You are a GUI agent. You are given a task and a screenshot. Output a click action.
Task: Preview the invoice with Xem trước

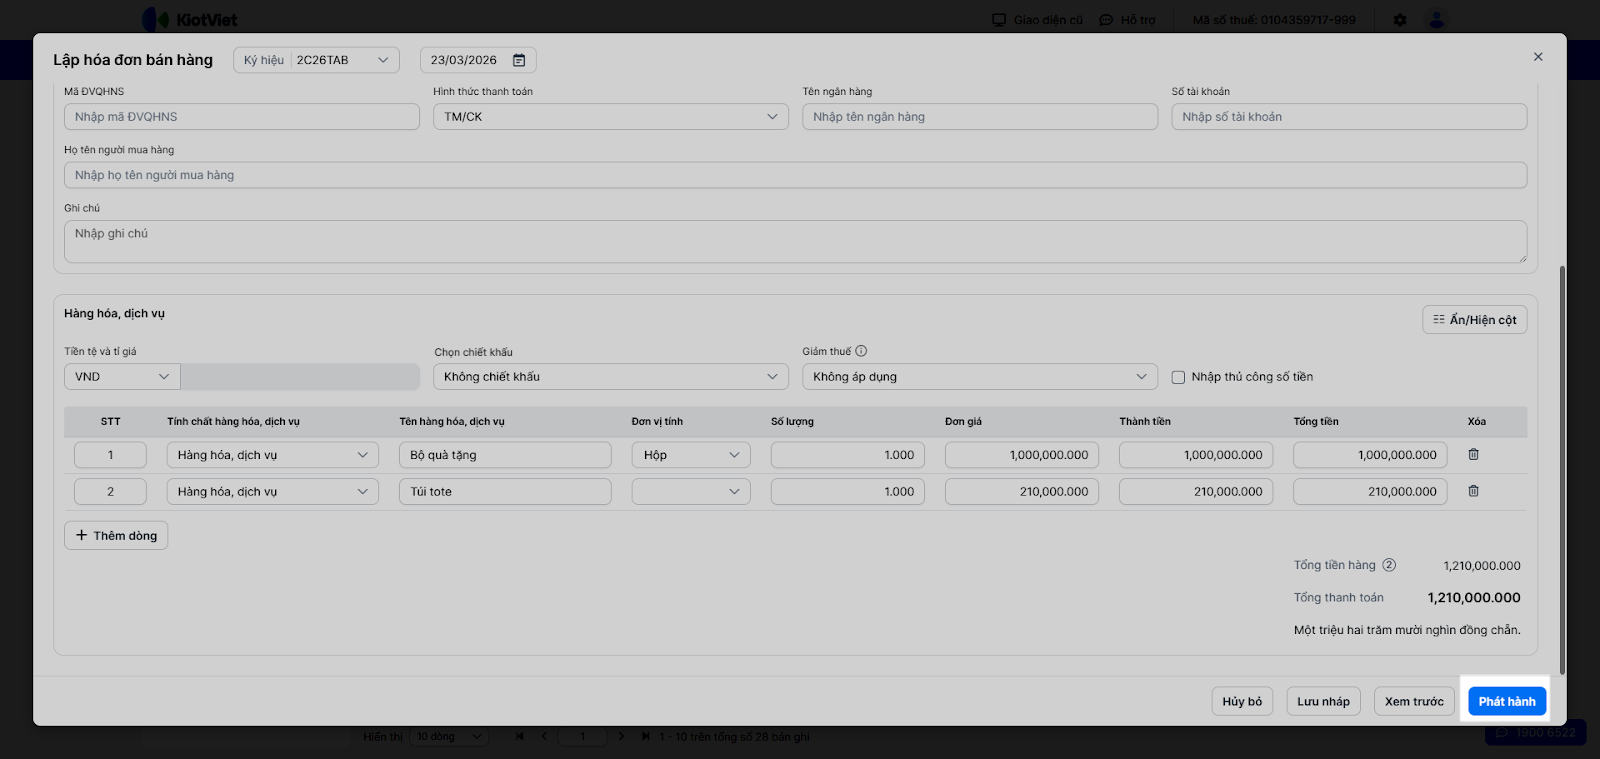click(x=1414, y=702)
